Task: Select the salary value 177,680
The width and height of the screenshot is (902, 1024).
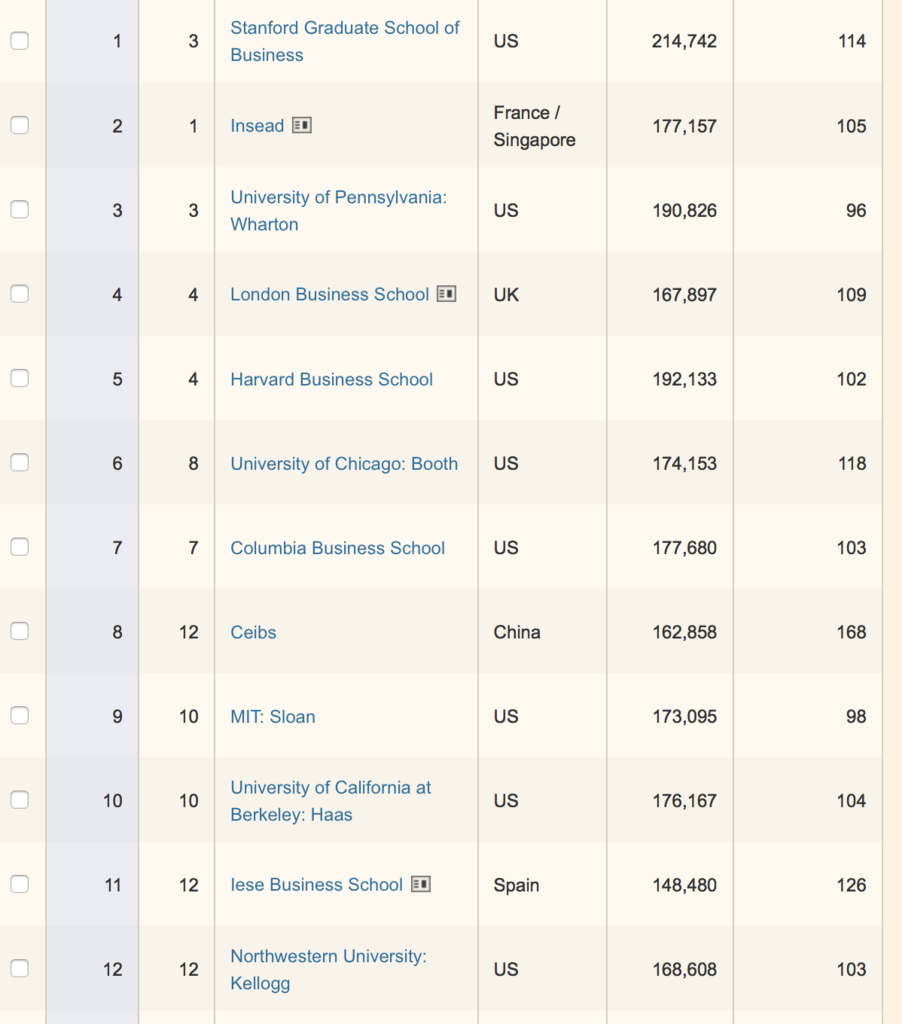Action: point(685,547)
